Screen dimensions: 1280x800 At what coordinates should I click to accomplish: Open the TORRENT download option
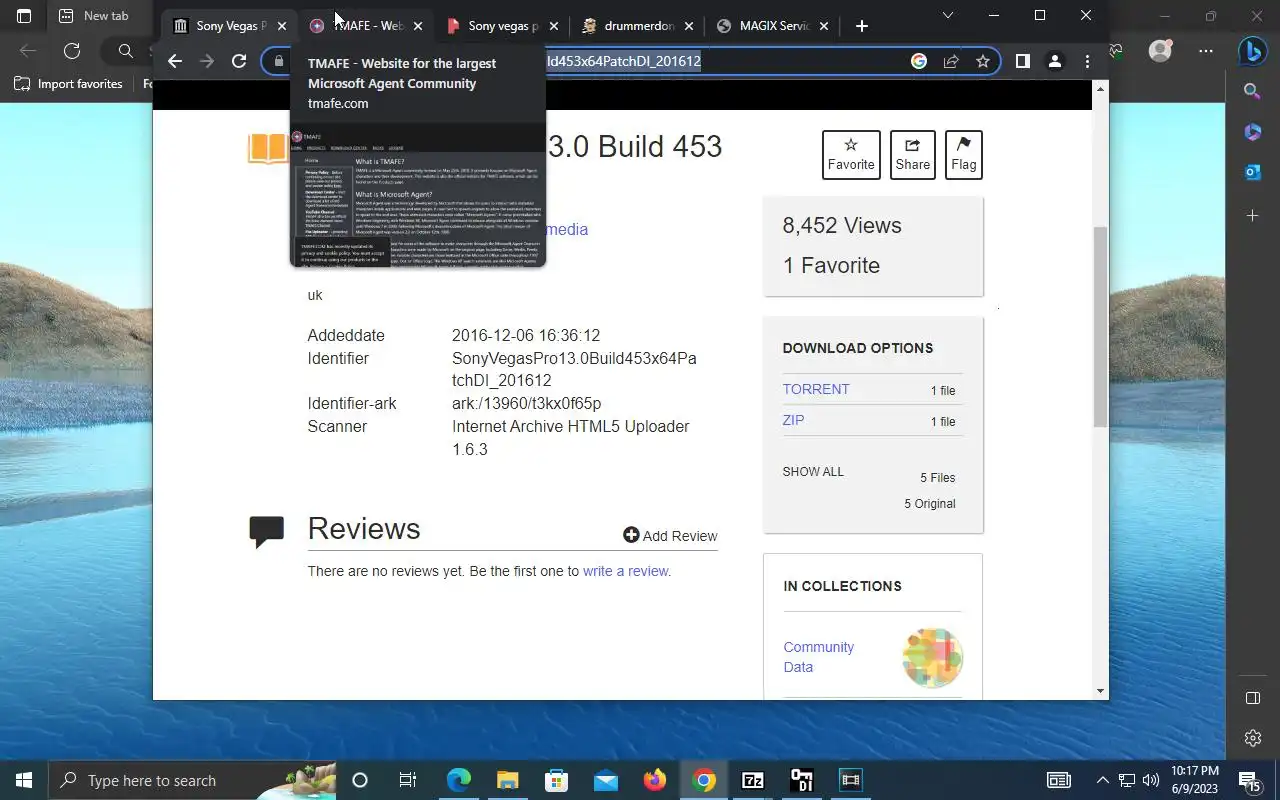coord(816,389)
